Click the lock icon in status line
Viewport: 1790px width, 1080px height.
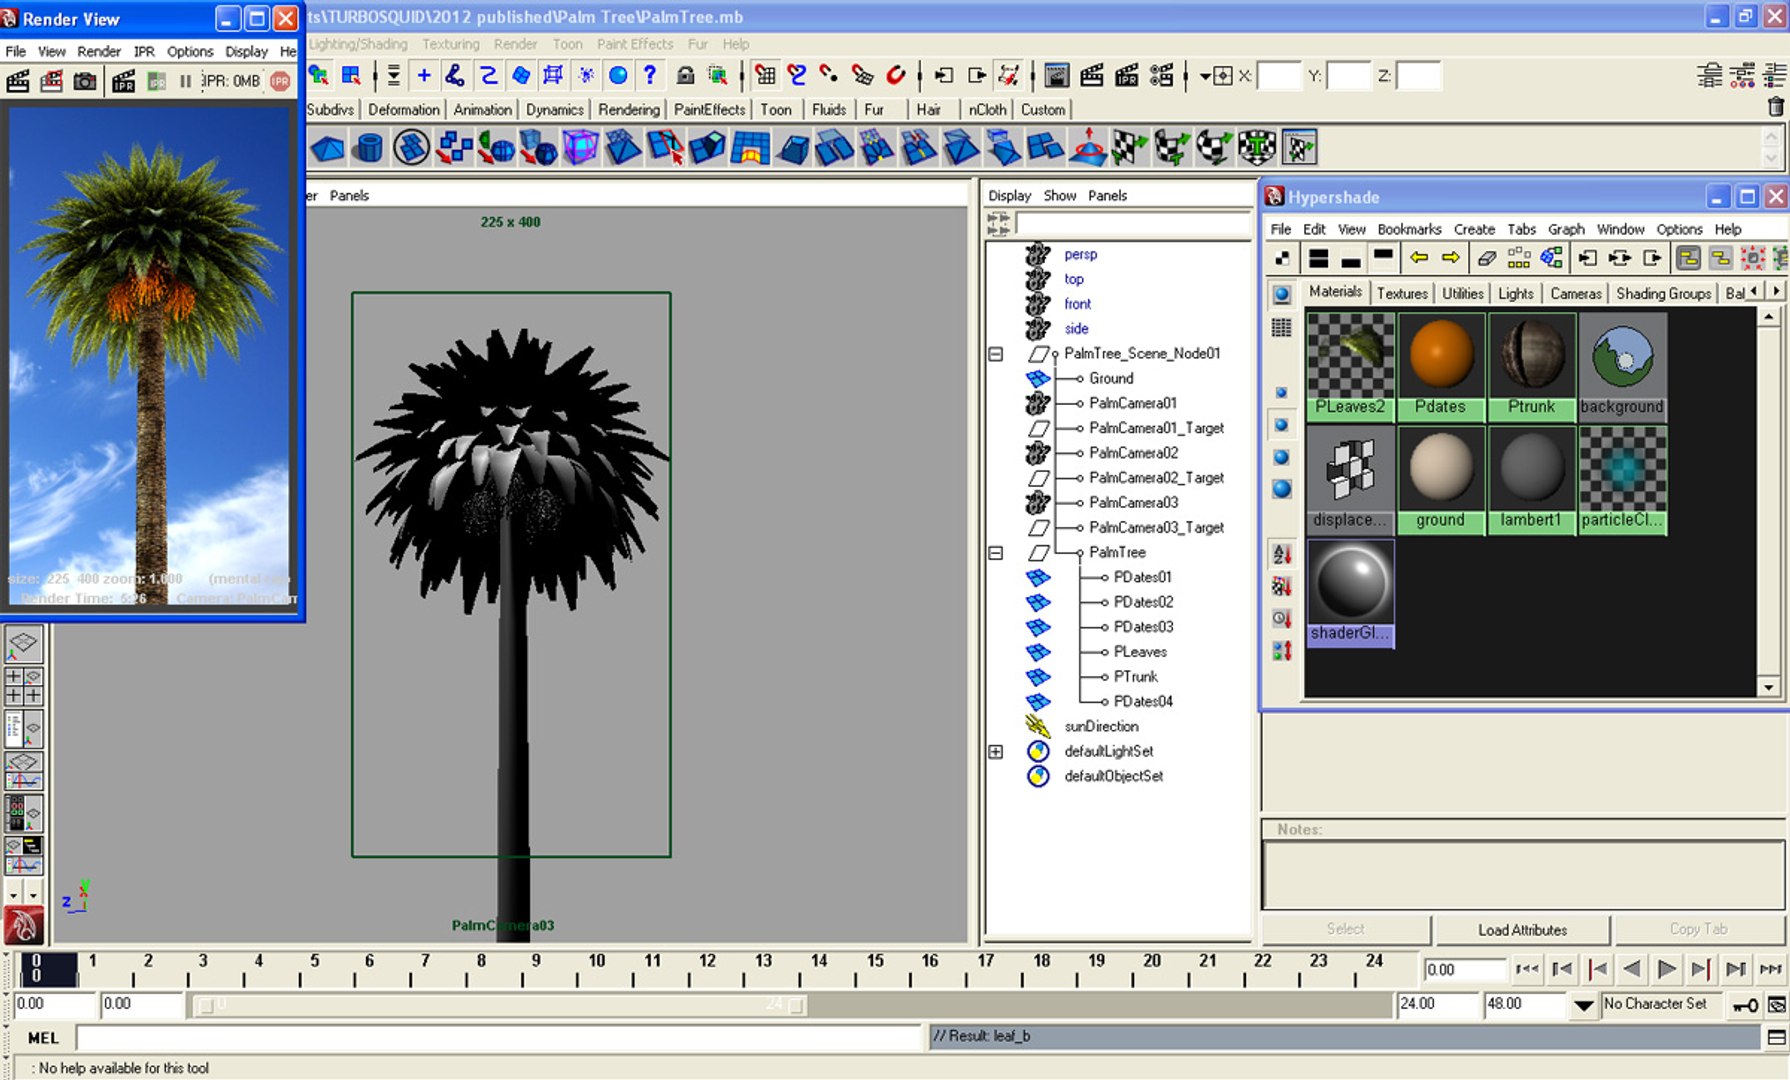685,75
